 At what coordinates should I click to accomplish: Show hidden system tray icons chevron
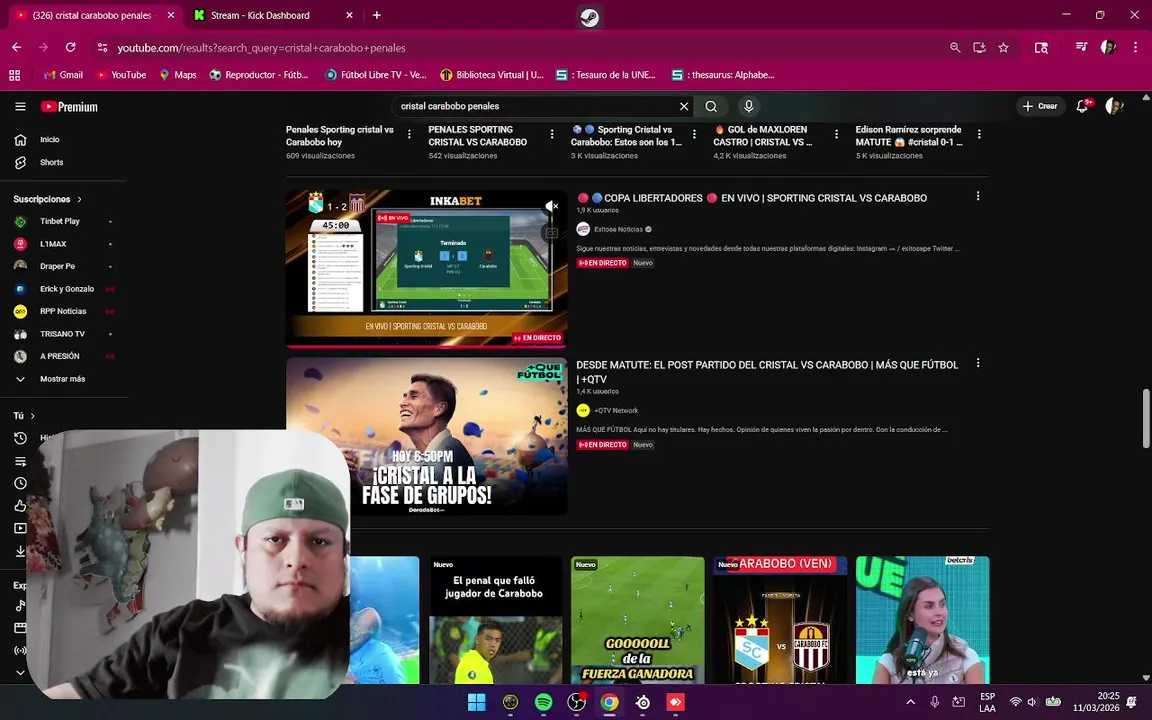coord(910,702)
